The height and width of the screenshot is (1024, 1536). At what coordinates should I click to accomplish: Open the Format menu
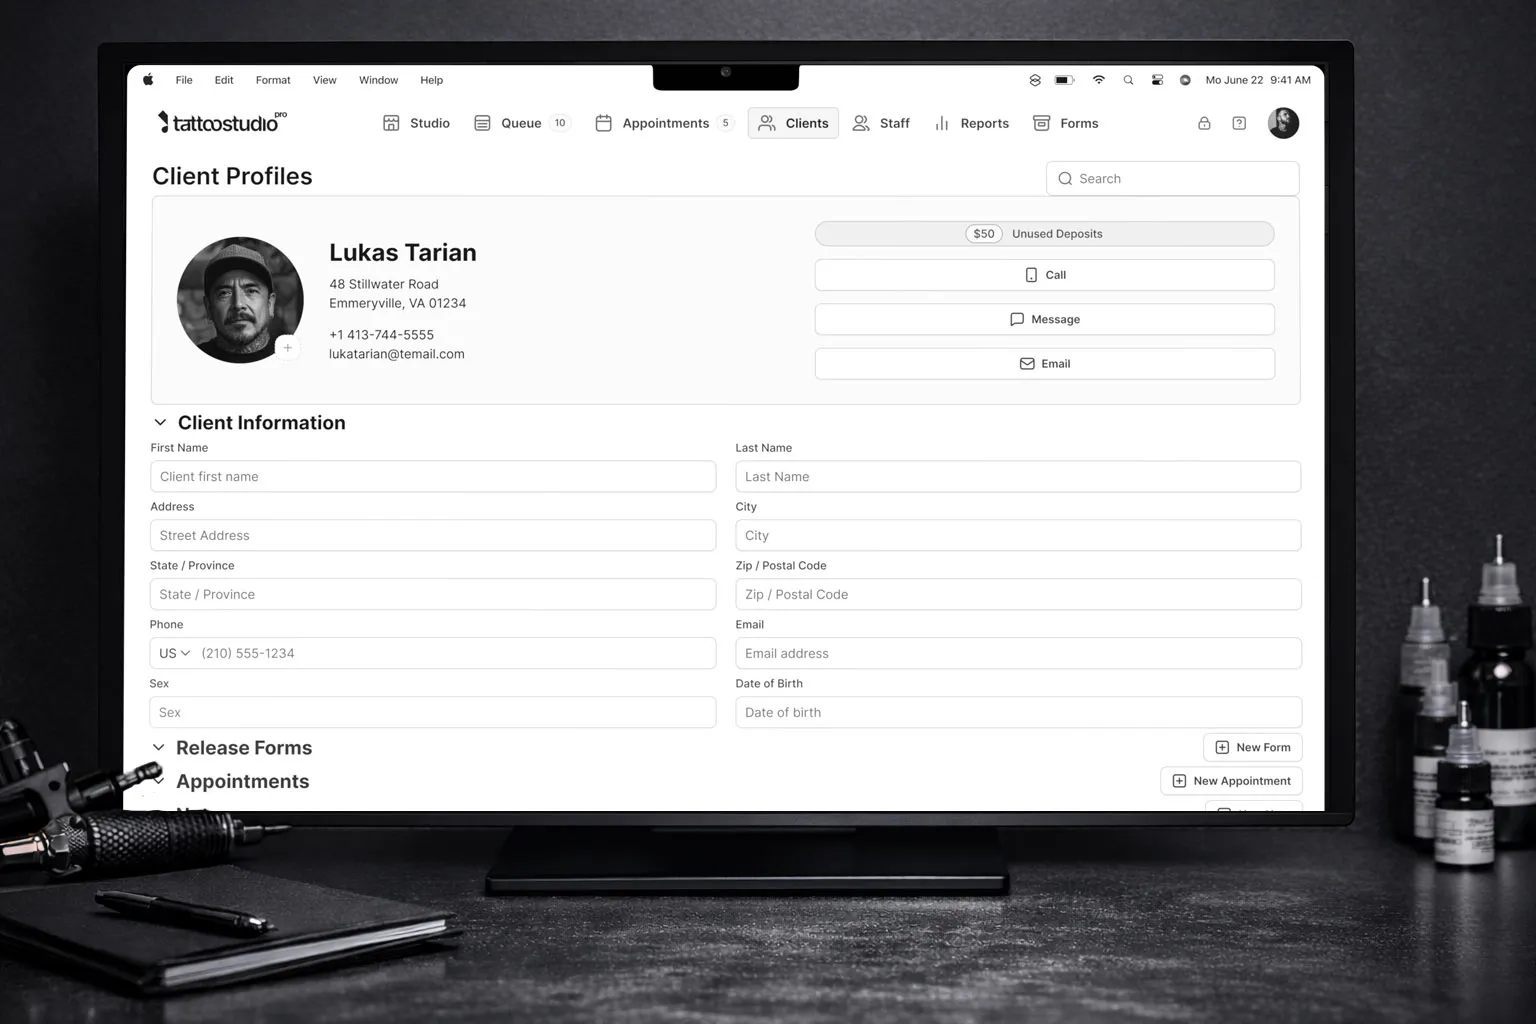click(x=273, y=80)
